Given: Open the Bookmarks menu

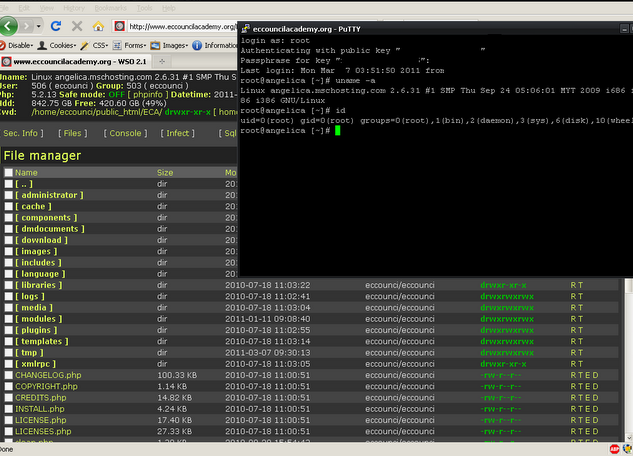Looking at the screenshot, I should pyautogui.click(x=110, y=8).
